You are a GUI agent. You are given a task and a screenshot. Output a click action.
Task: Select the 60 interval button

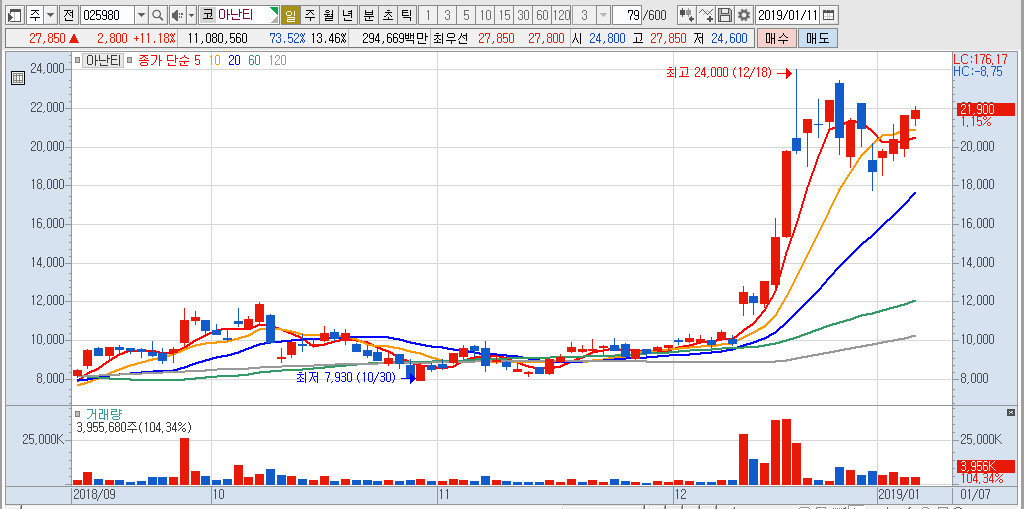pos(542,14)
